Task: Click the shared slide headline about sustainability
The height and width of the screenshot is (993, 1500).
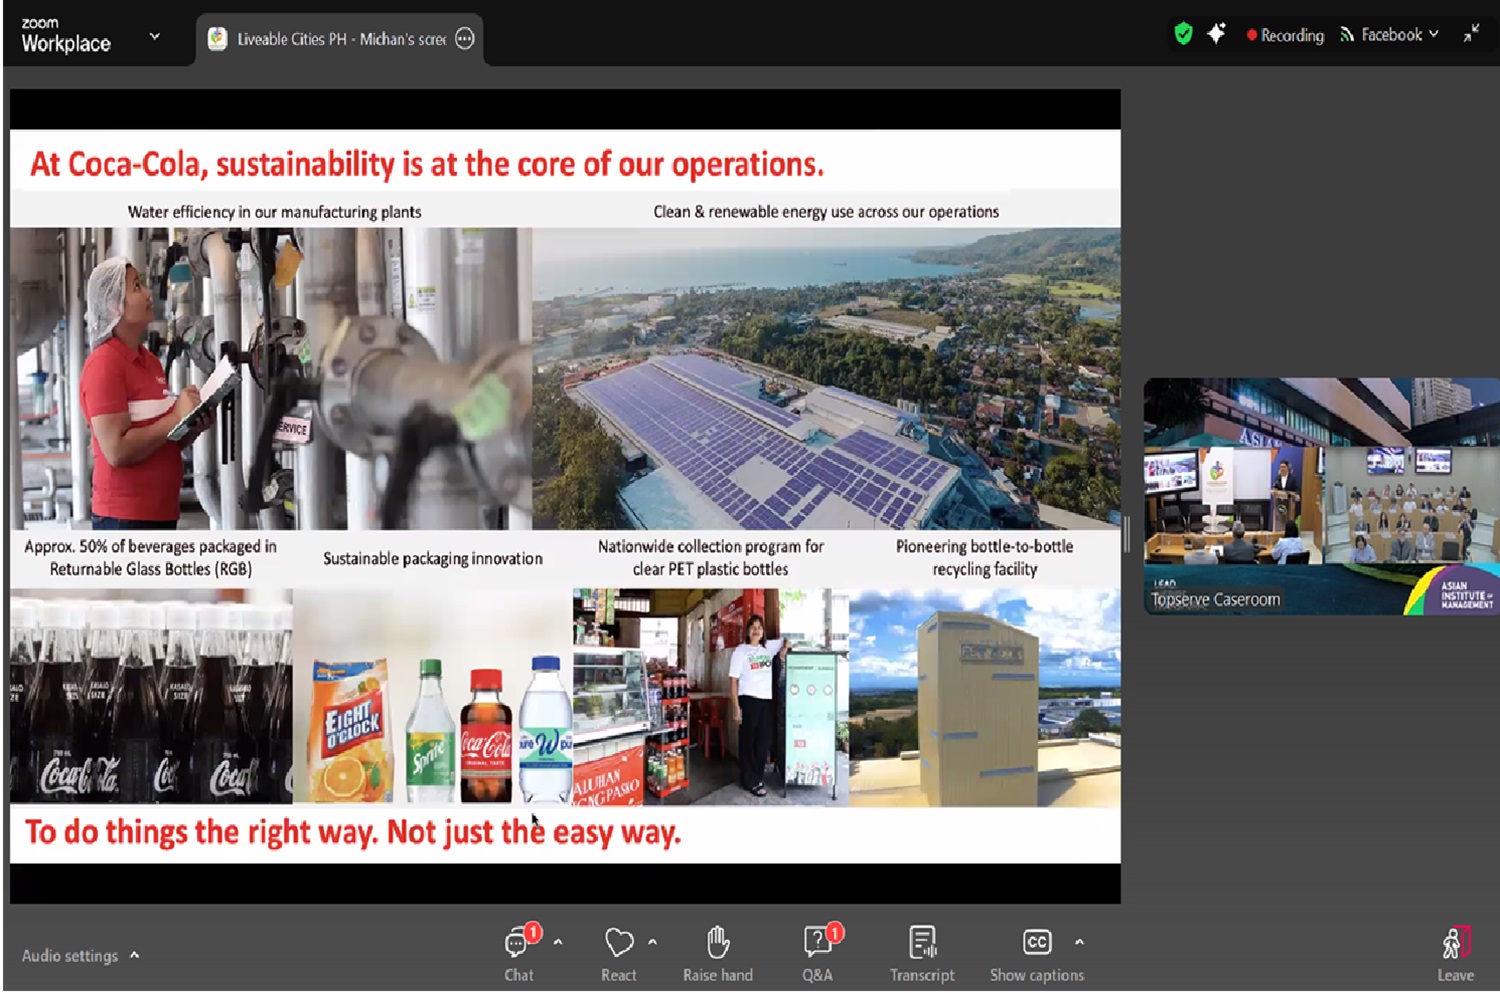Action: pyautogui.click(x=427, y=164)
